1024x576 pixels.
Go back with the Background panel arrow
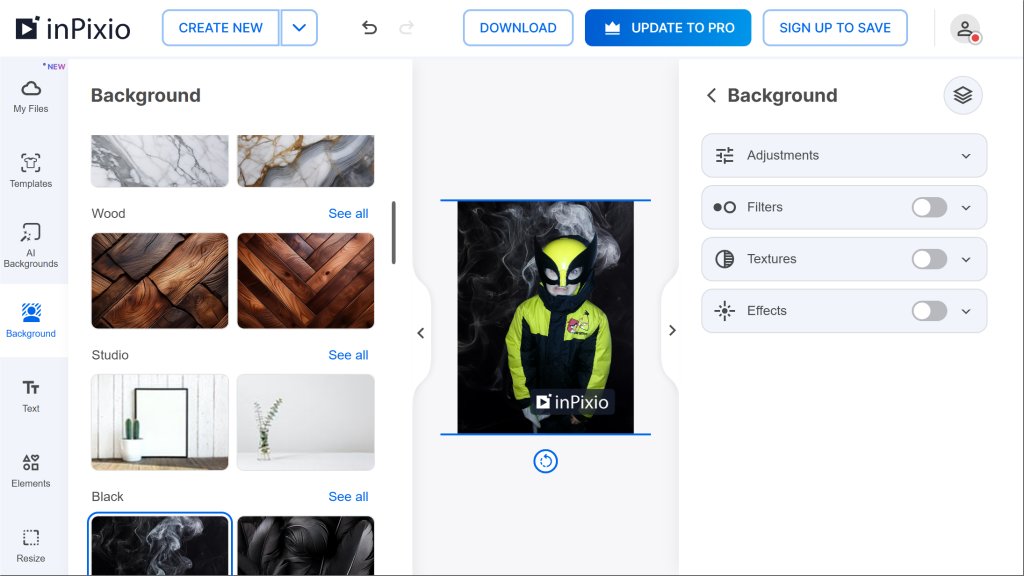(712, 95)
